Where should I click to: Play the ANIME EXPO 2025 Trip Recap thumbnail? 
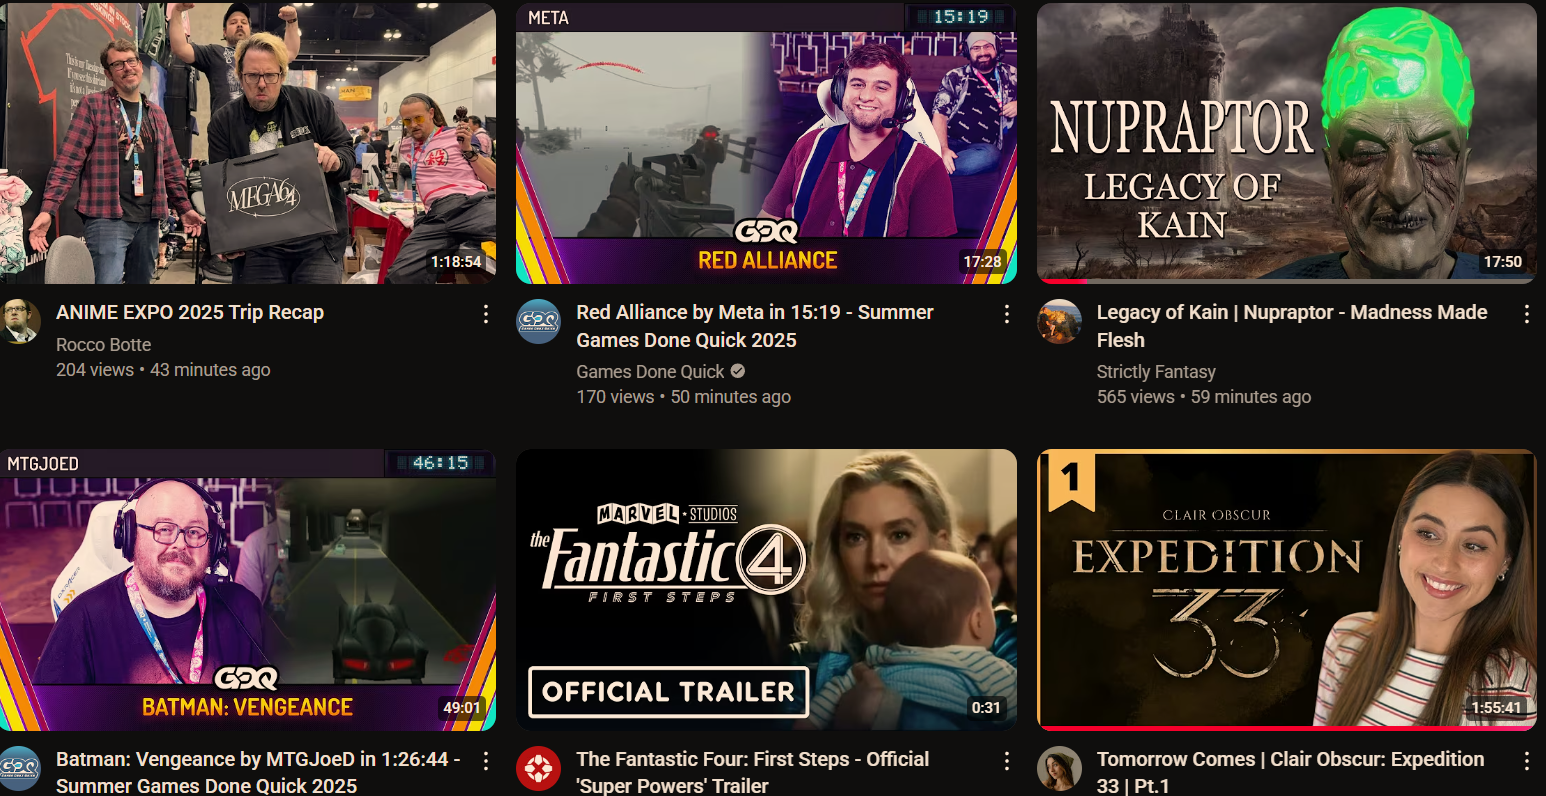[x=248, y=143]
